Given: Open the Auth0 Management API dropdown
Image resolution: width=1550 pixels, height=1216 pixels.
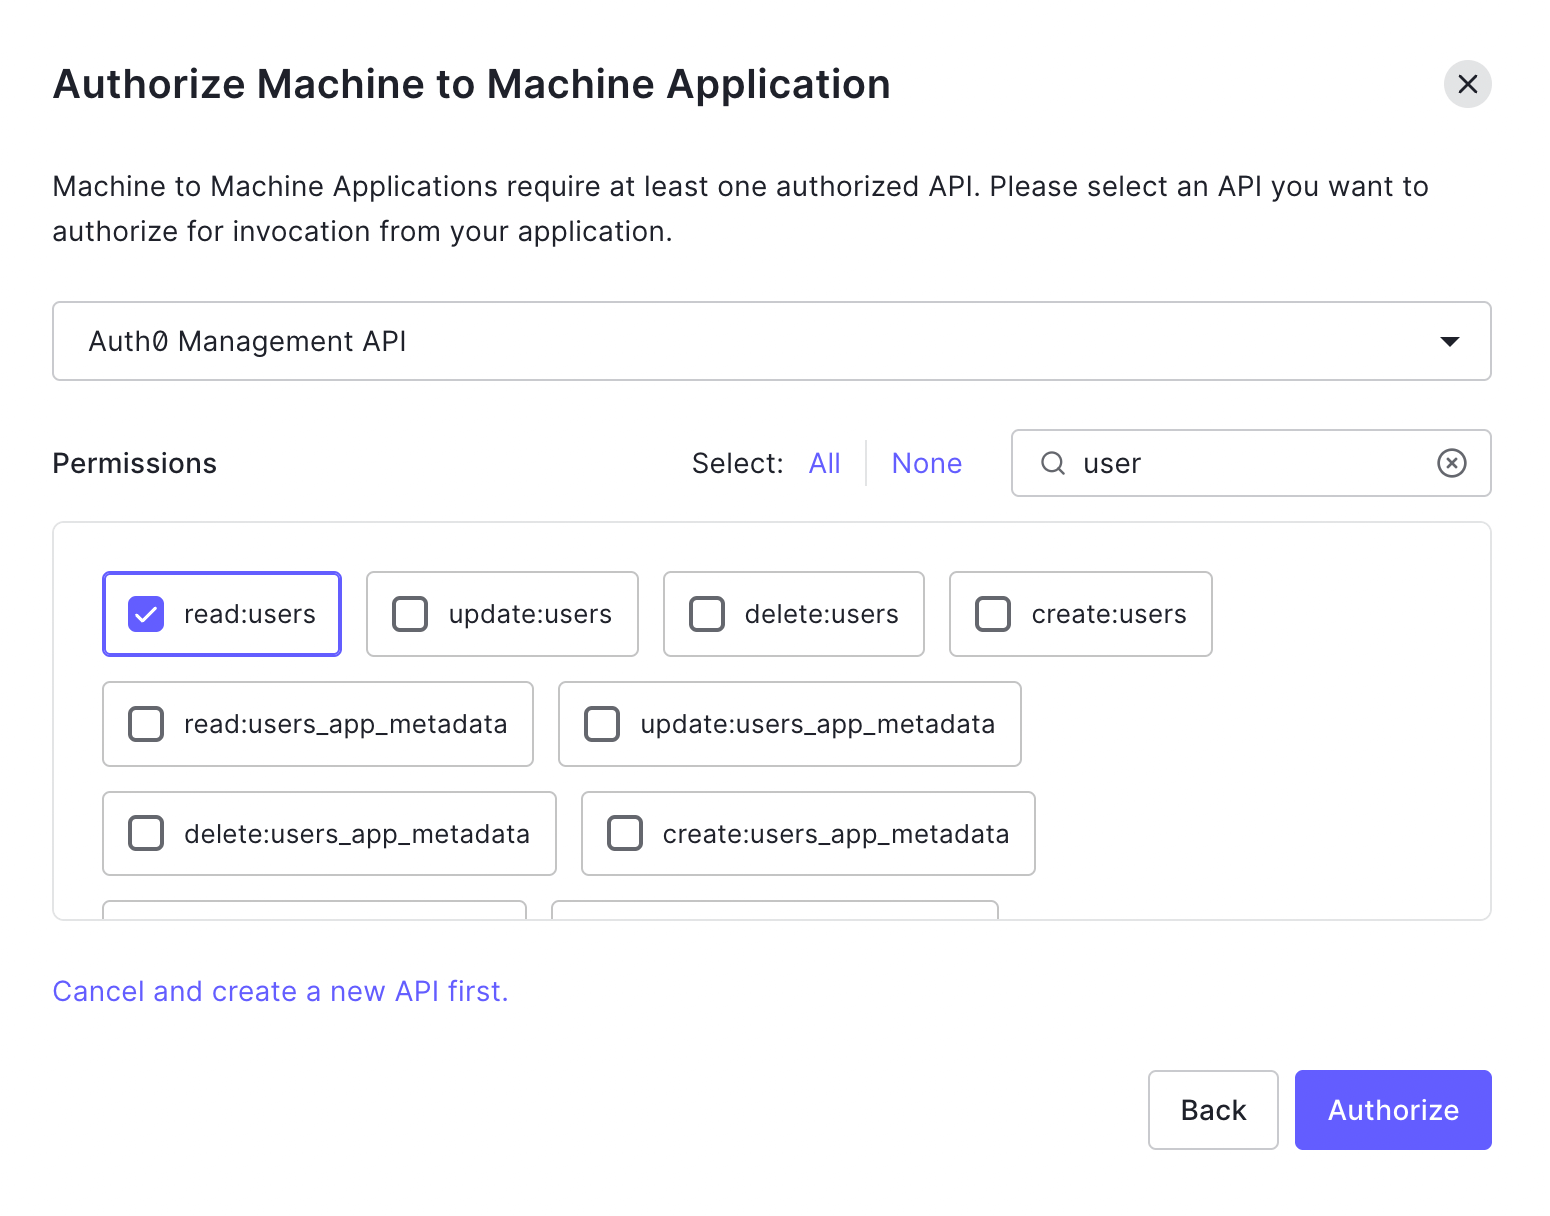Looking at the screenshot, I should click(x=772, y=341).
